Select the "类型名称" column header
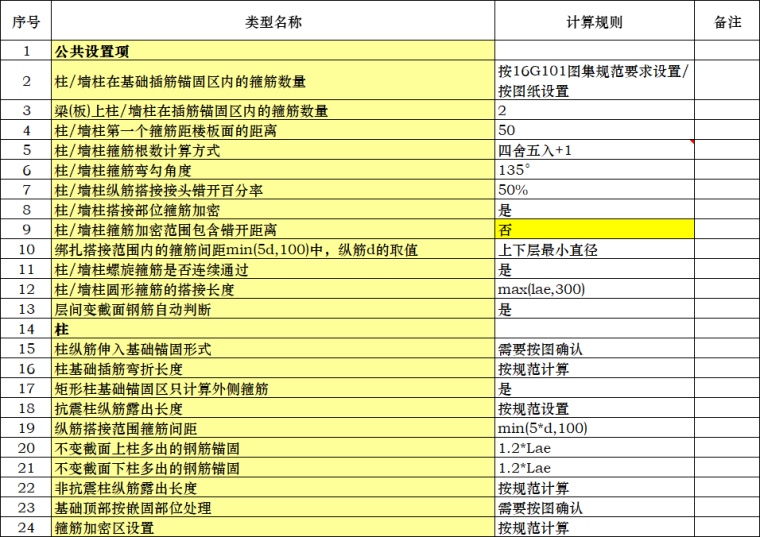 pos(272,21)
